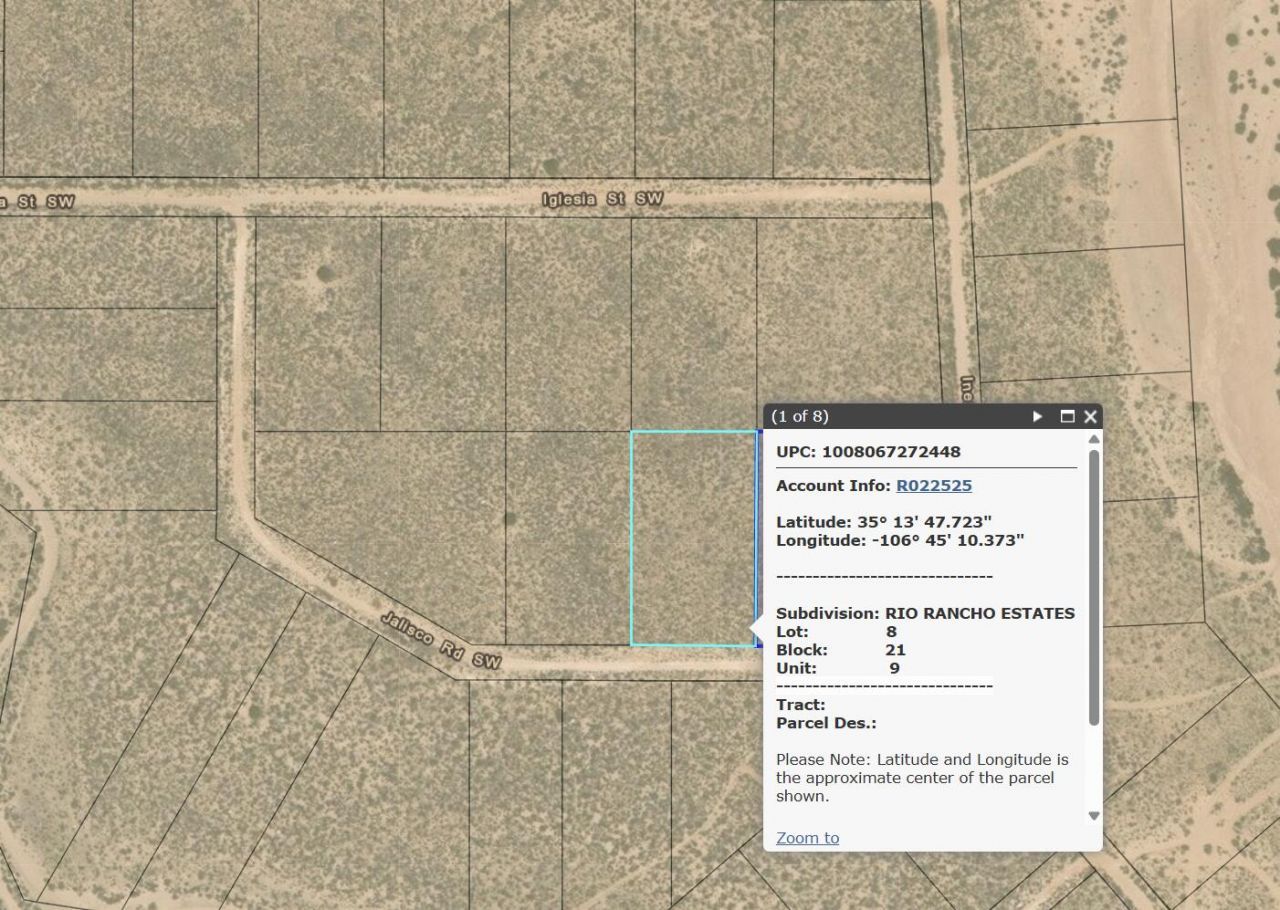Click the Longitude coordinate text
Image resolution: width=1280 pixels, height=910 pixels.
click(x=900, y=541)
